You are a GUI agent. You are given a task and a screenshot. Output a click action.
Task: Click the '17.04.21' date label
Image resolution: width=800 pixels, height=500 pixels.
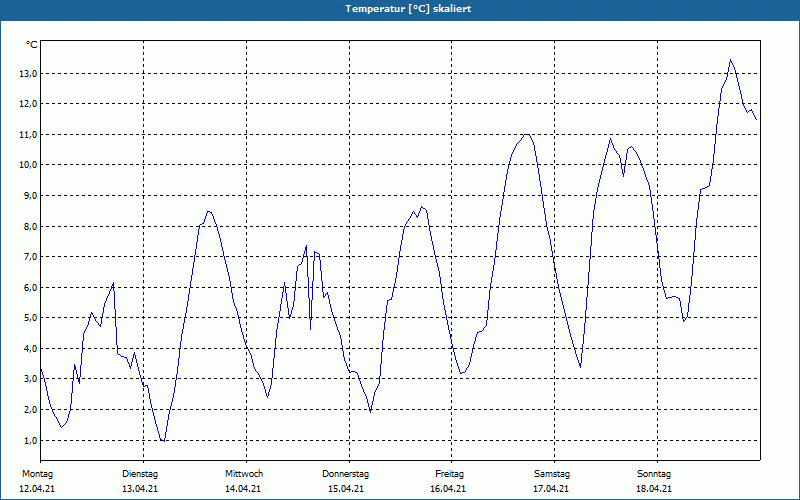pyautogui.click(x=551, y=489)
